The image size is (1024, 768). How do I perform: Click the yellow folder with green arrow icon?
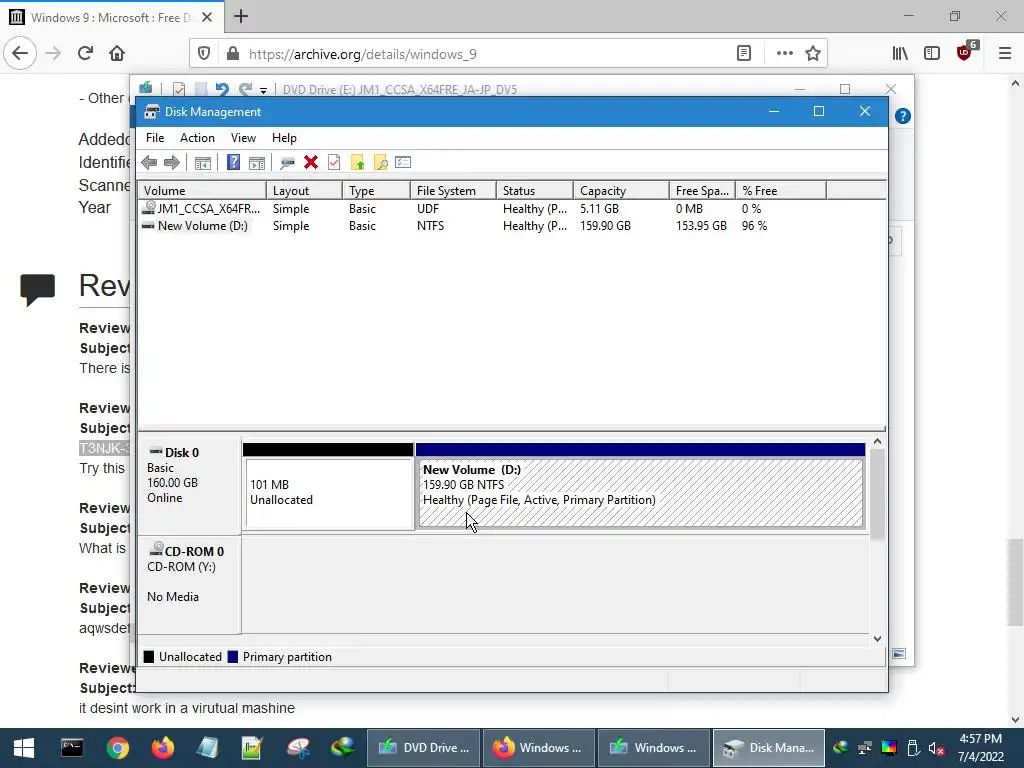pos(357,163)
